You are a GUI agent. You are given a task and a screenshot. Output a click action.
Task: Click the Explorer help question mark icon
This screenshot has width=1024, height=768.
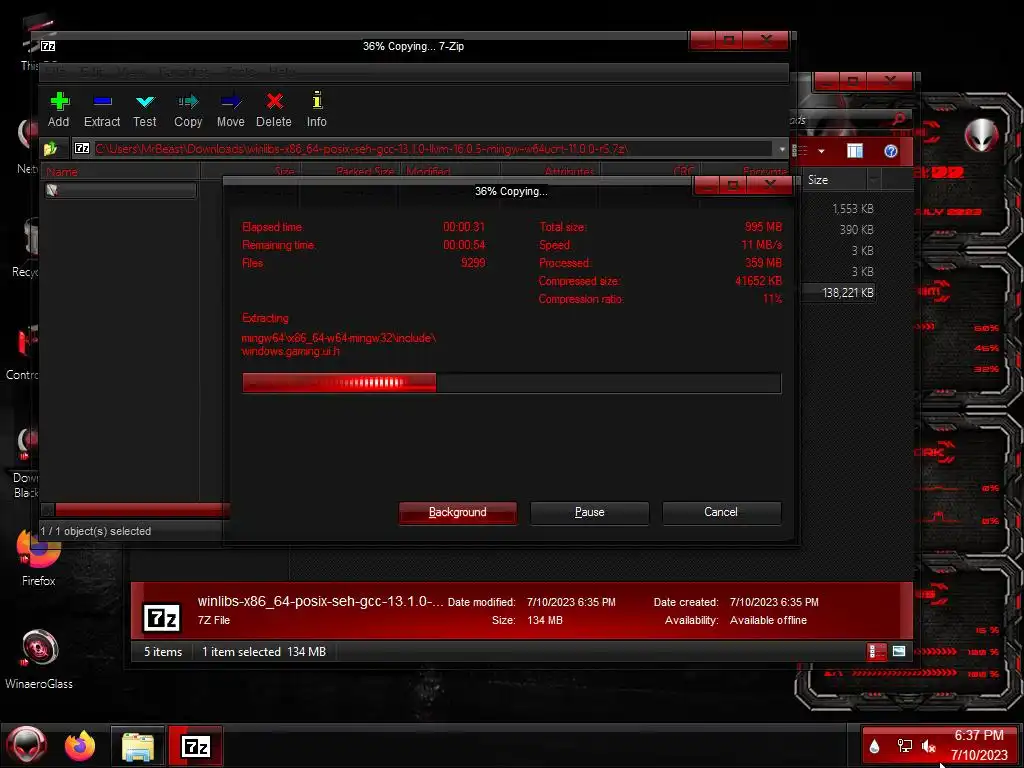click(890, 152)
